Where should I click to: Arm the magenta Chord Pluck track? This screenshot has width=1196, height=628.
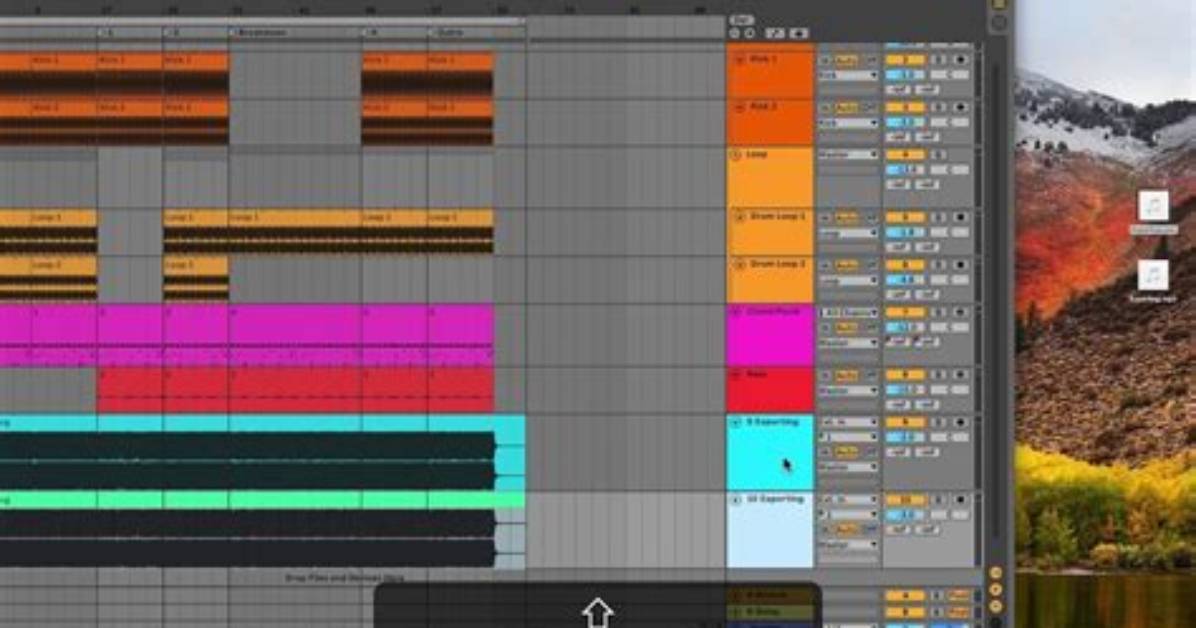pos(960,312)
